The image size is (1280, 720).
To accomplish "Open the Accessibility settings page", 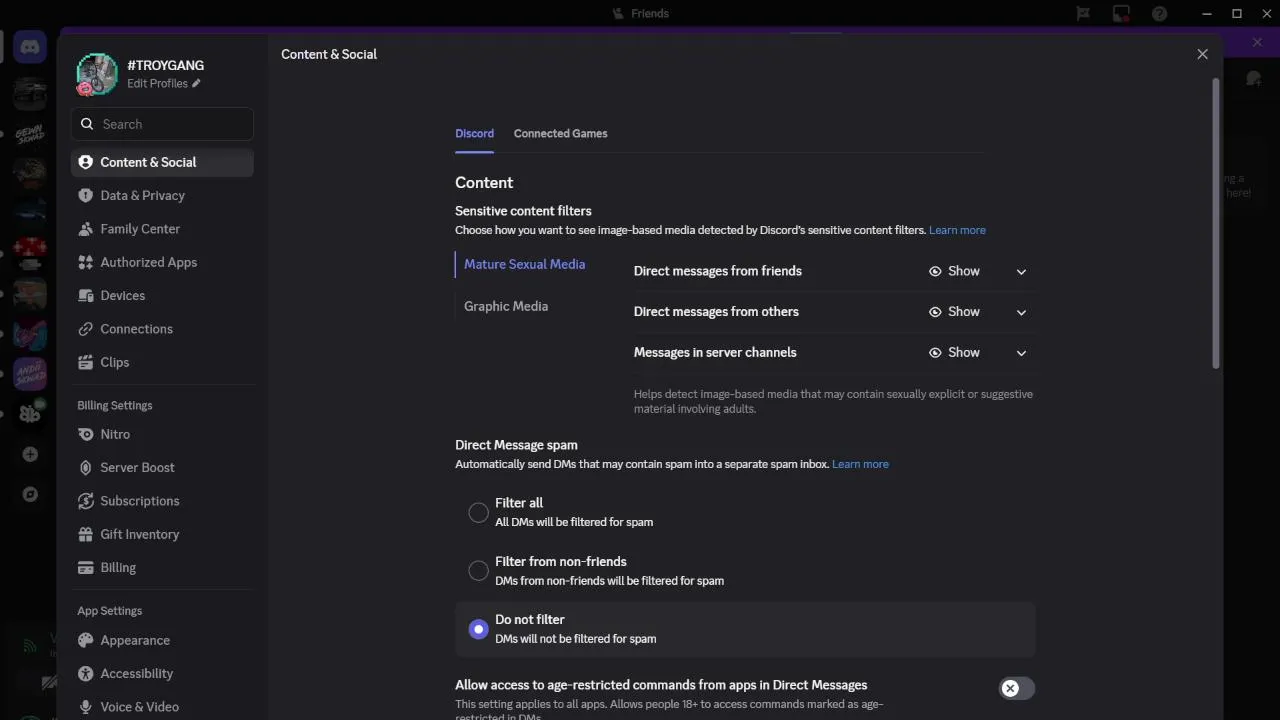I will coord(136,673).
